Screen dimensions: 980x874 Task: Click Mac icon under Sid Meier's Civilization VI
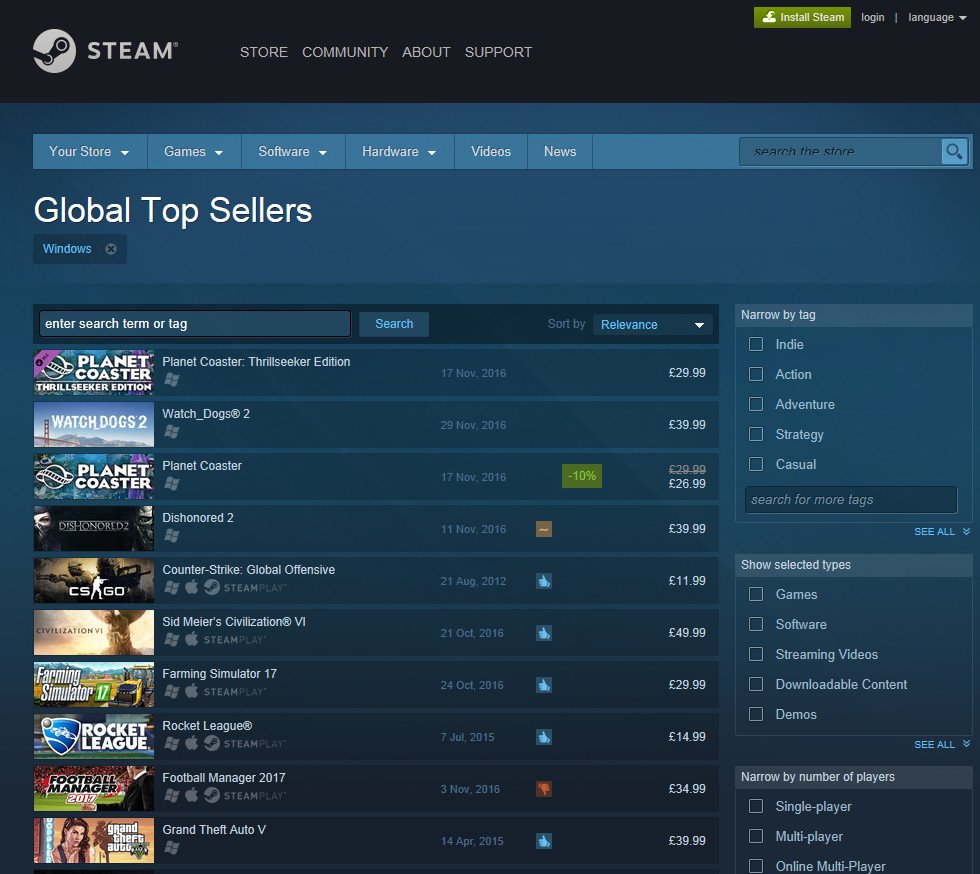(192, 638)
